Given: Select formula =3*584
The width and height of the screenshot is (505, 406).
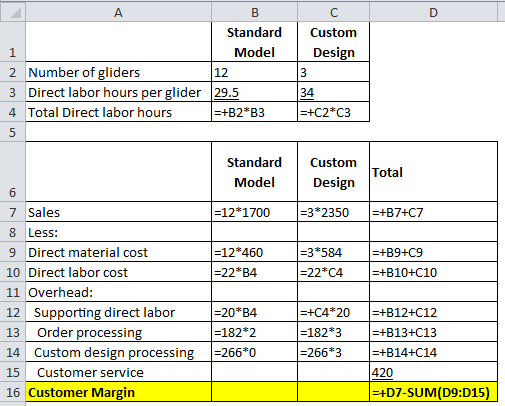Looking at the screenshot, I should pyautogui.click(x=333, y=252).
